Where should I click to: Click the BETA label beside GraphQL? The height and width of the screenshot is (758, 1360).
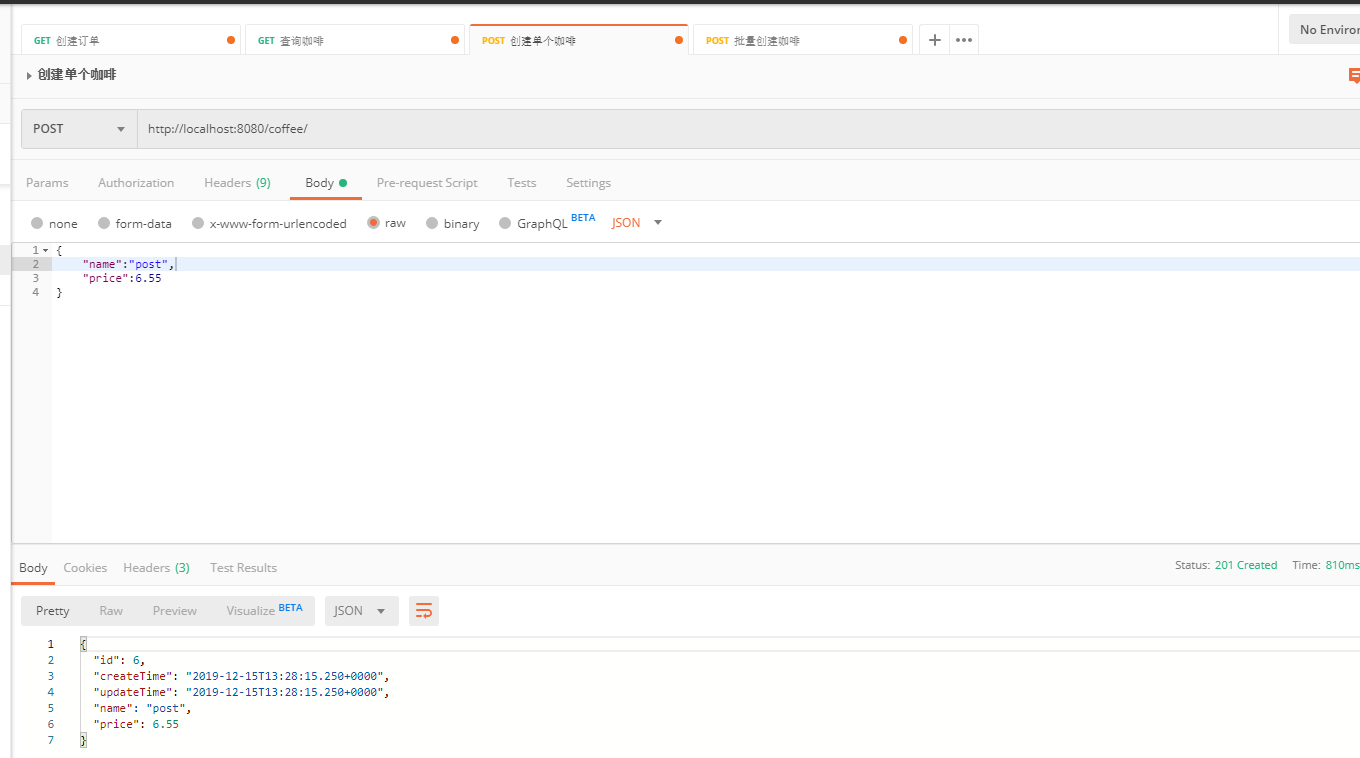pos(583,218)
